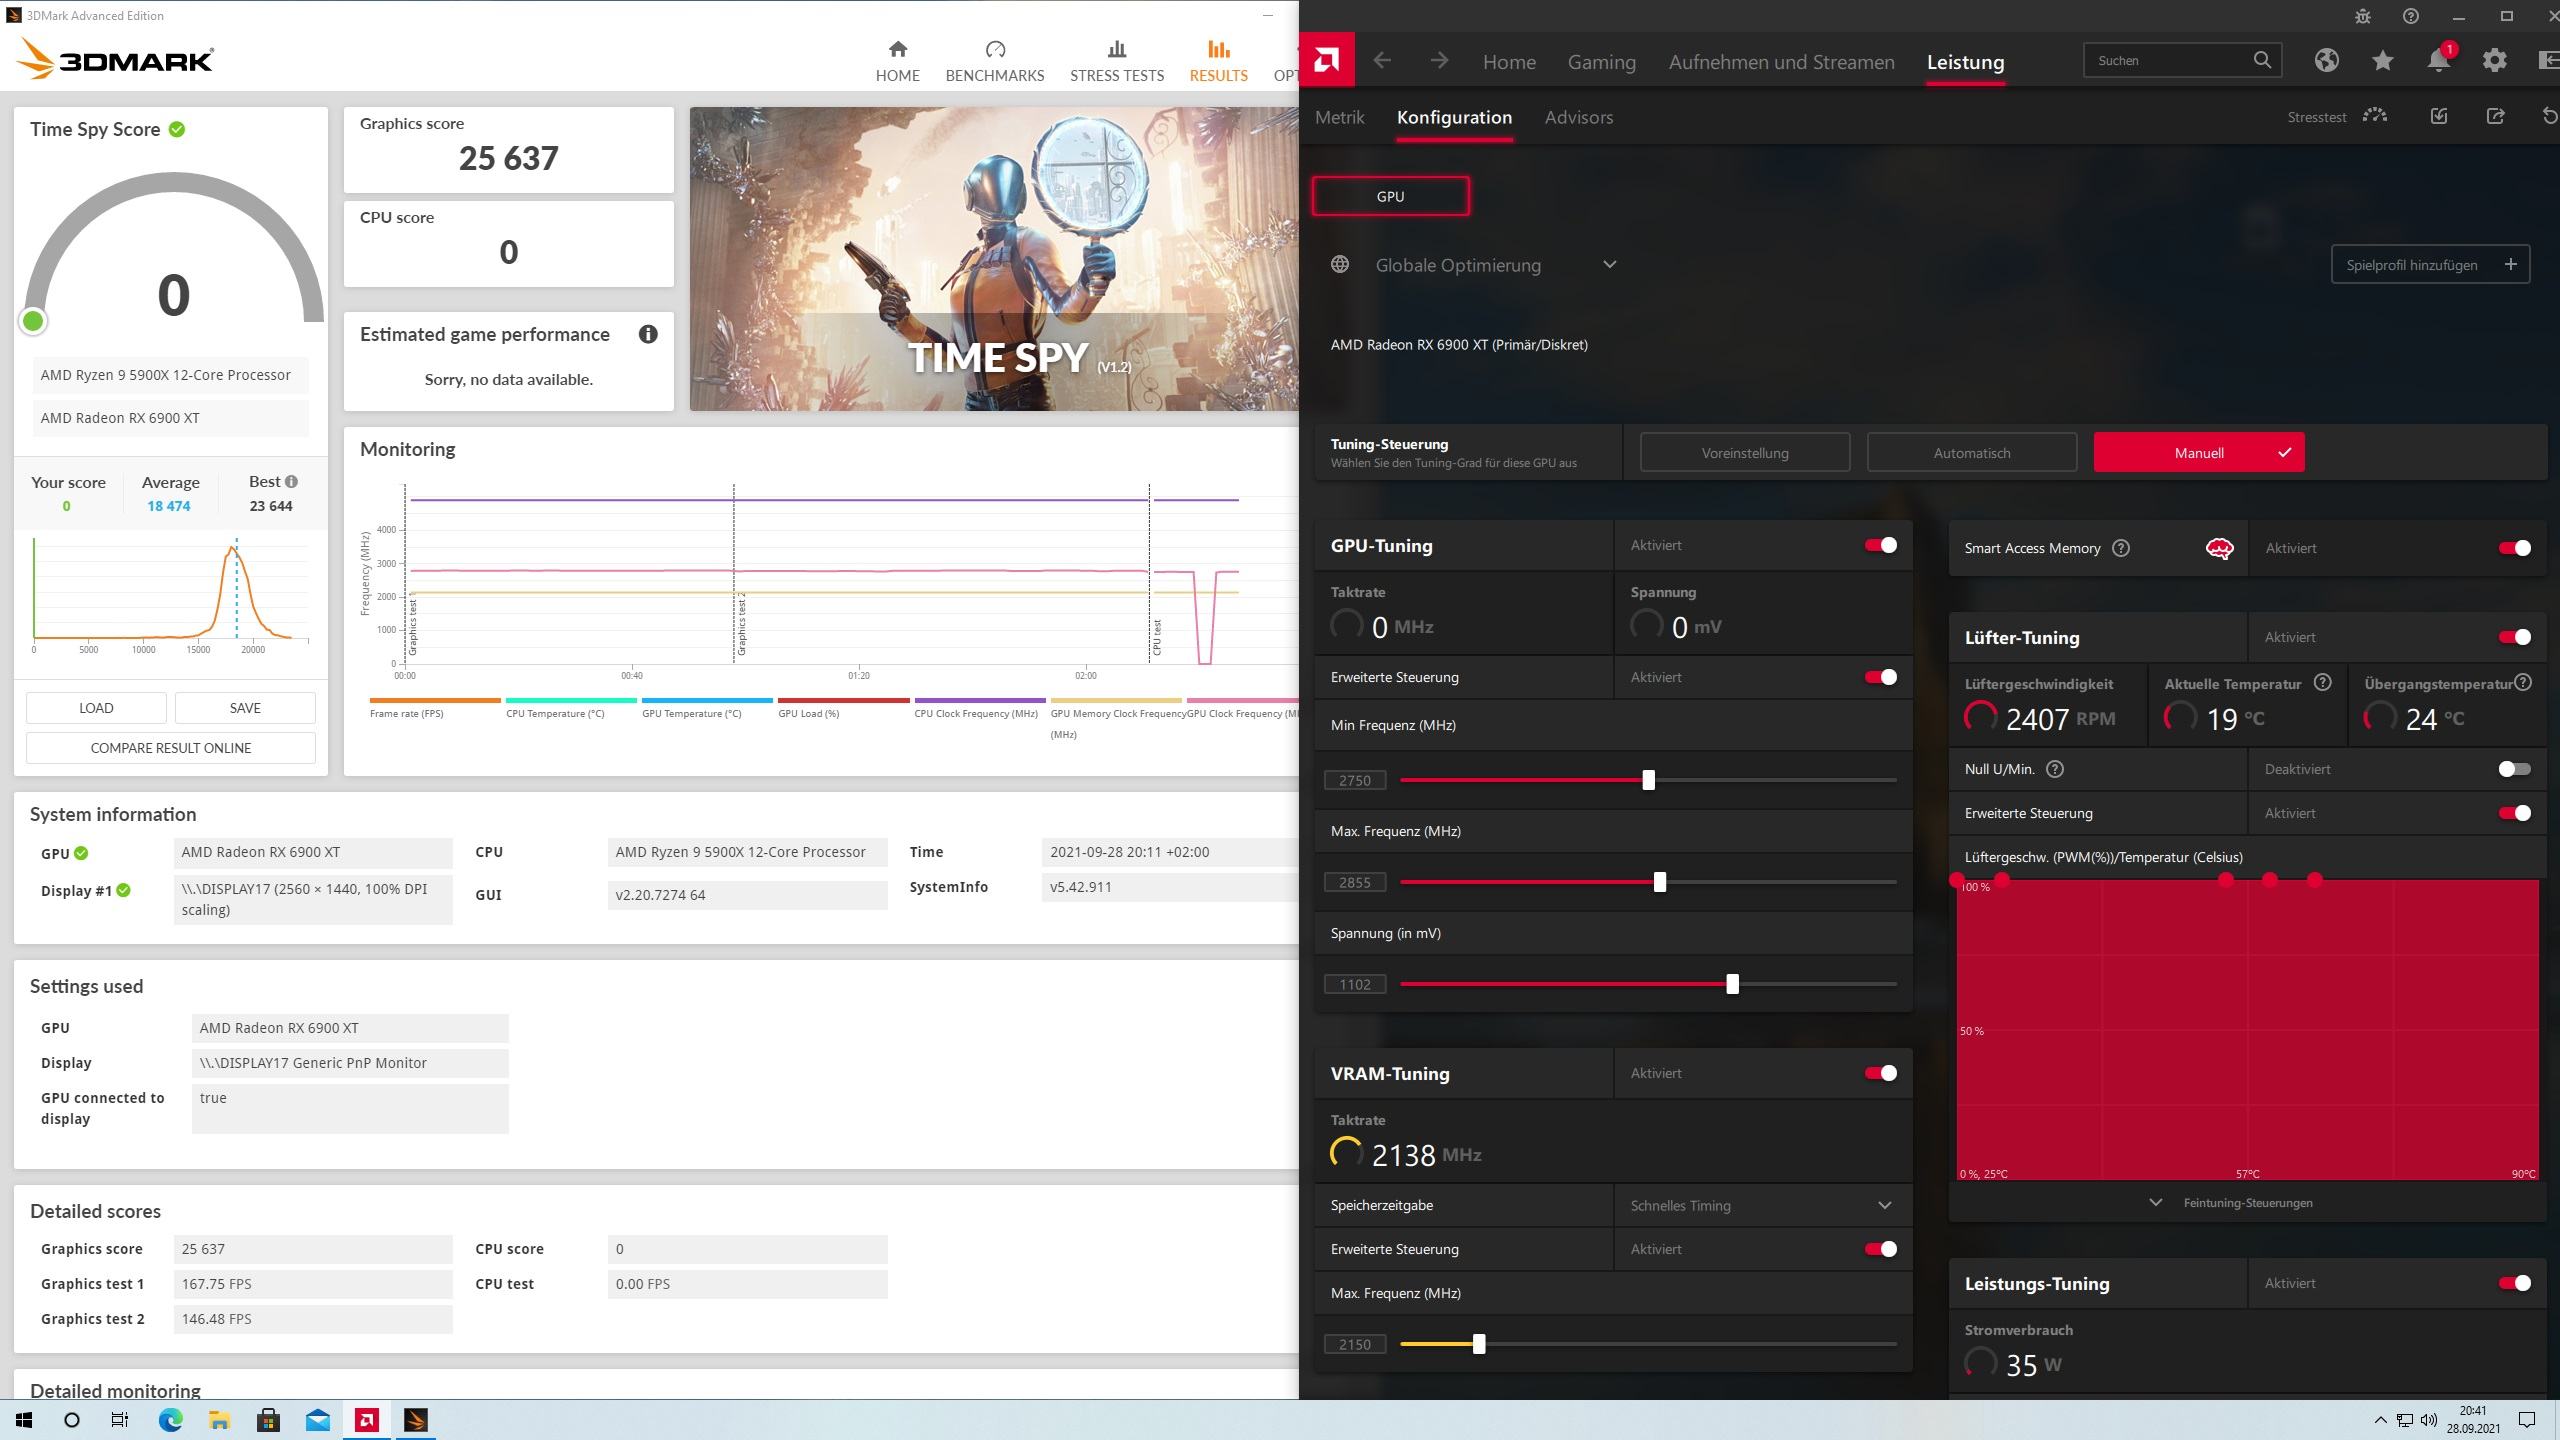Disable the GPU-Tuning toggle
Screen dimensions: 2560x1440
(x=1880, y=545)
